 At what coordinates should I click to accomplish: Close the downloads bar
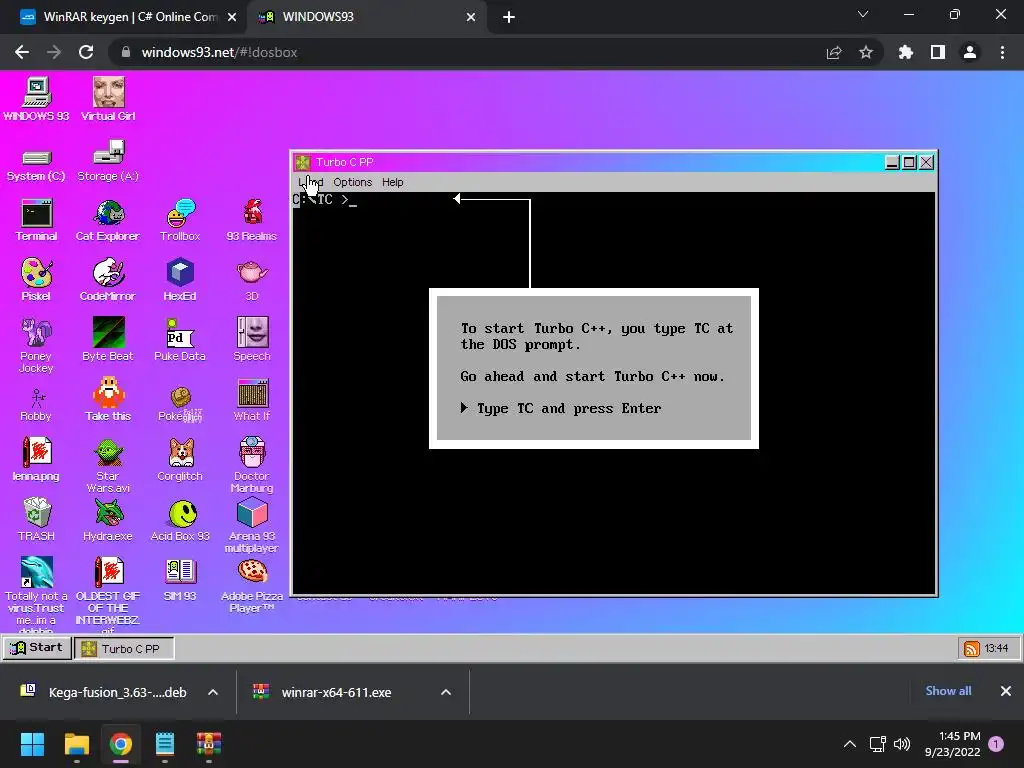pos(1006,691)
